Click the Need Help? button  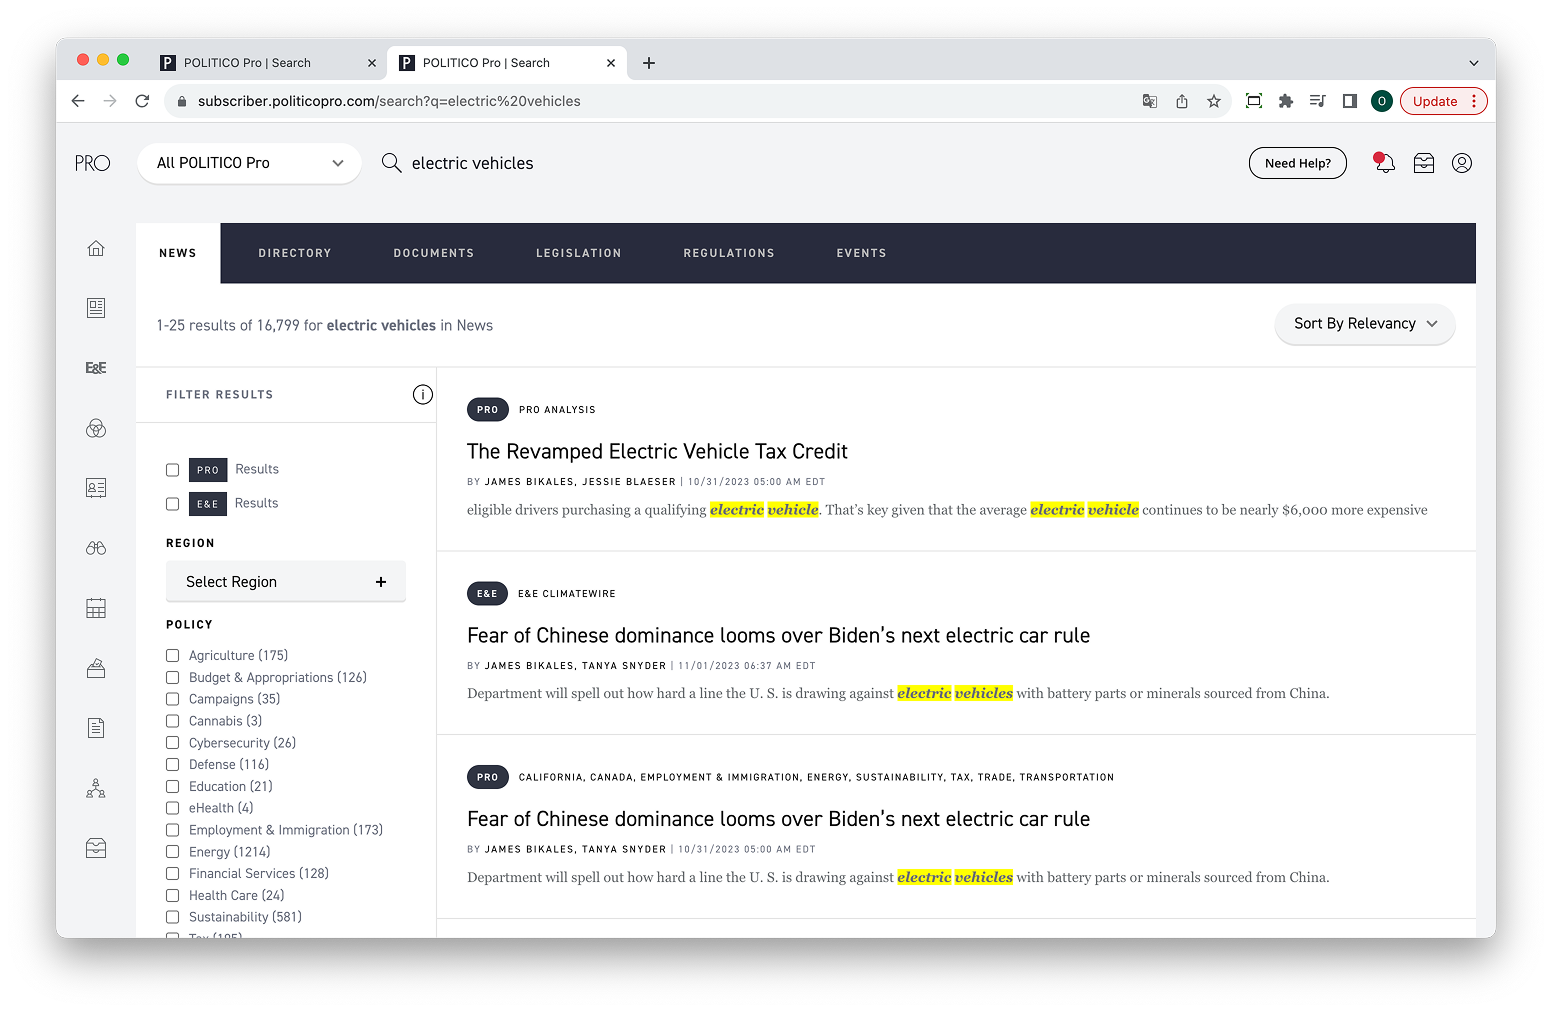click(1297, 163)
